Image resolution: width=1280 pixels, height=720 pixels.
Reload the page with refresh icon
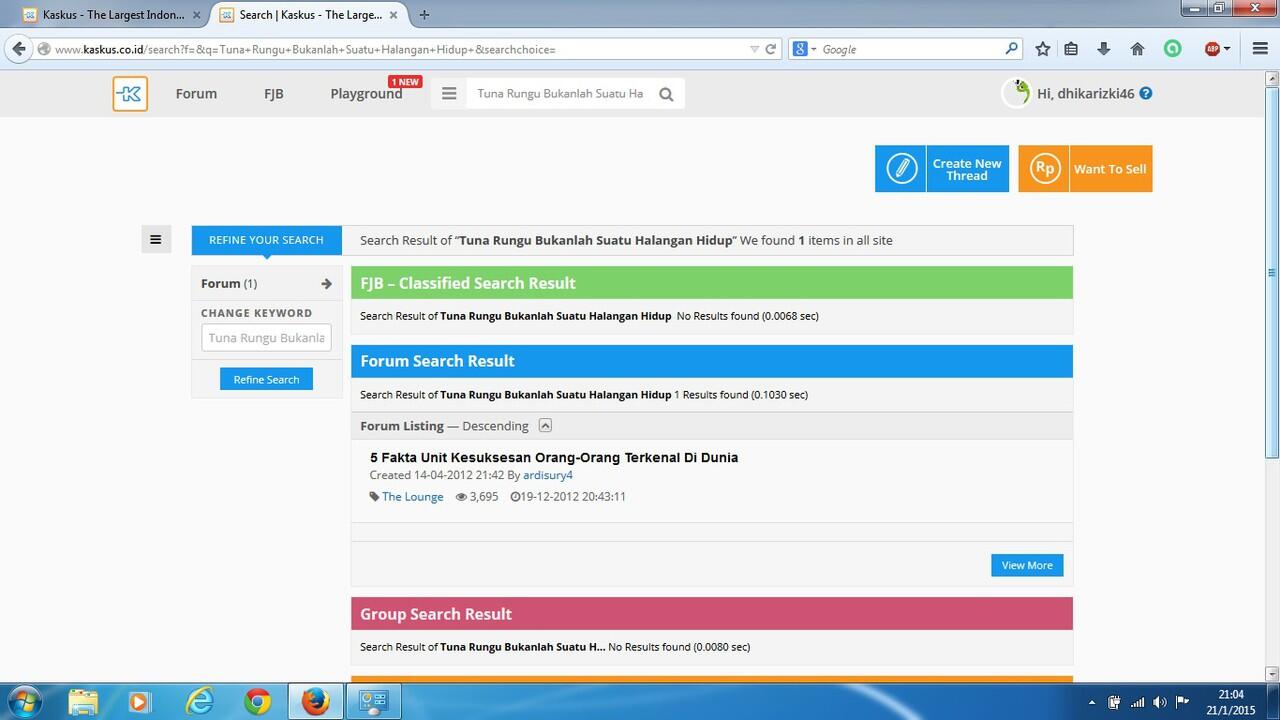(771, 49)
